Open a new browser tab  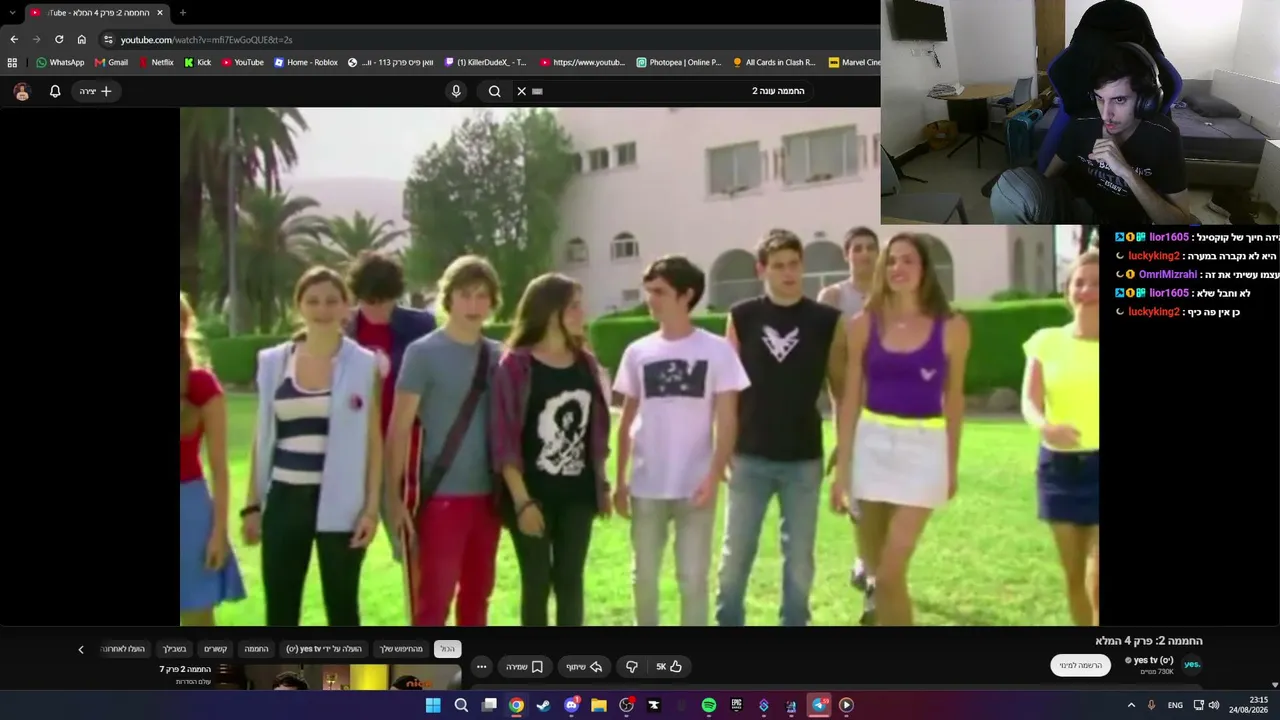pos(182,13)
